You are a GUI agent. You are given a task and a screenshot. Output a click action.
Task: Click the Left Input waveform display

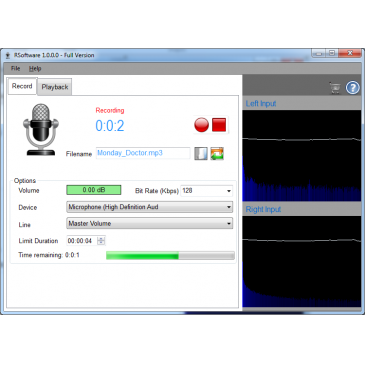pyautogui.click(x=302, y=156)
